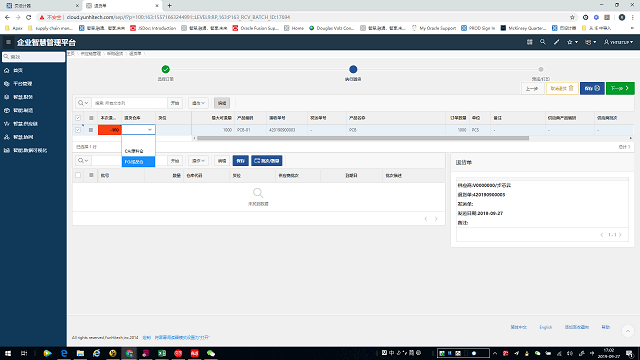Click the lower grid 编辑 edit button
The height and width of the screenshot is (360, 640).
(222, 161)
